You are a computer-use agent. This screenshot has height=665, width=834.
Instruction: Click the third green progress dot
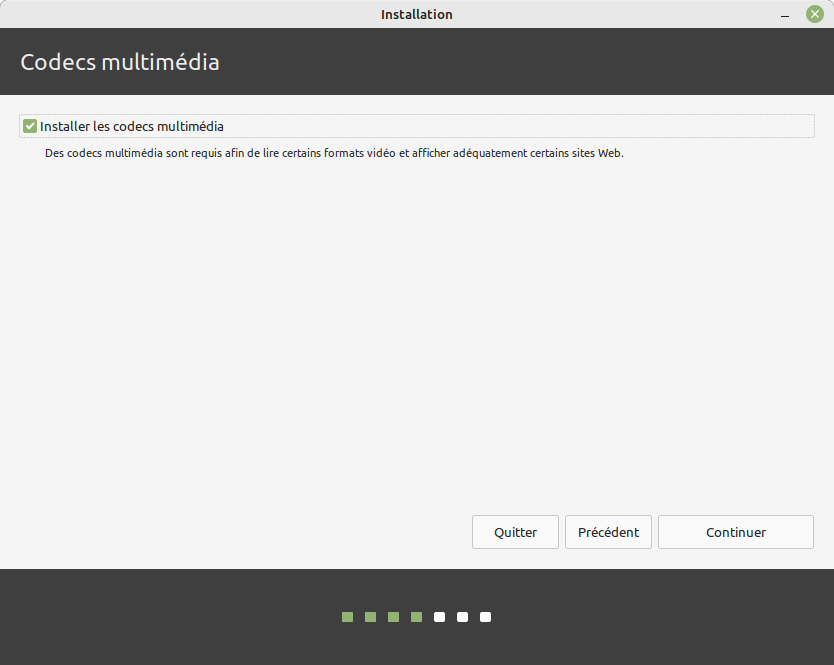(x=393, y=617)
